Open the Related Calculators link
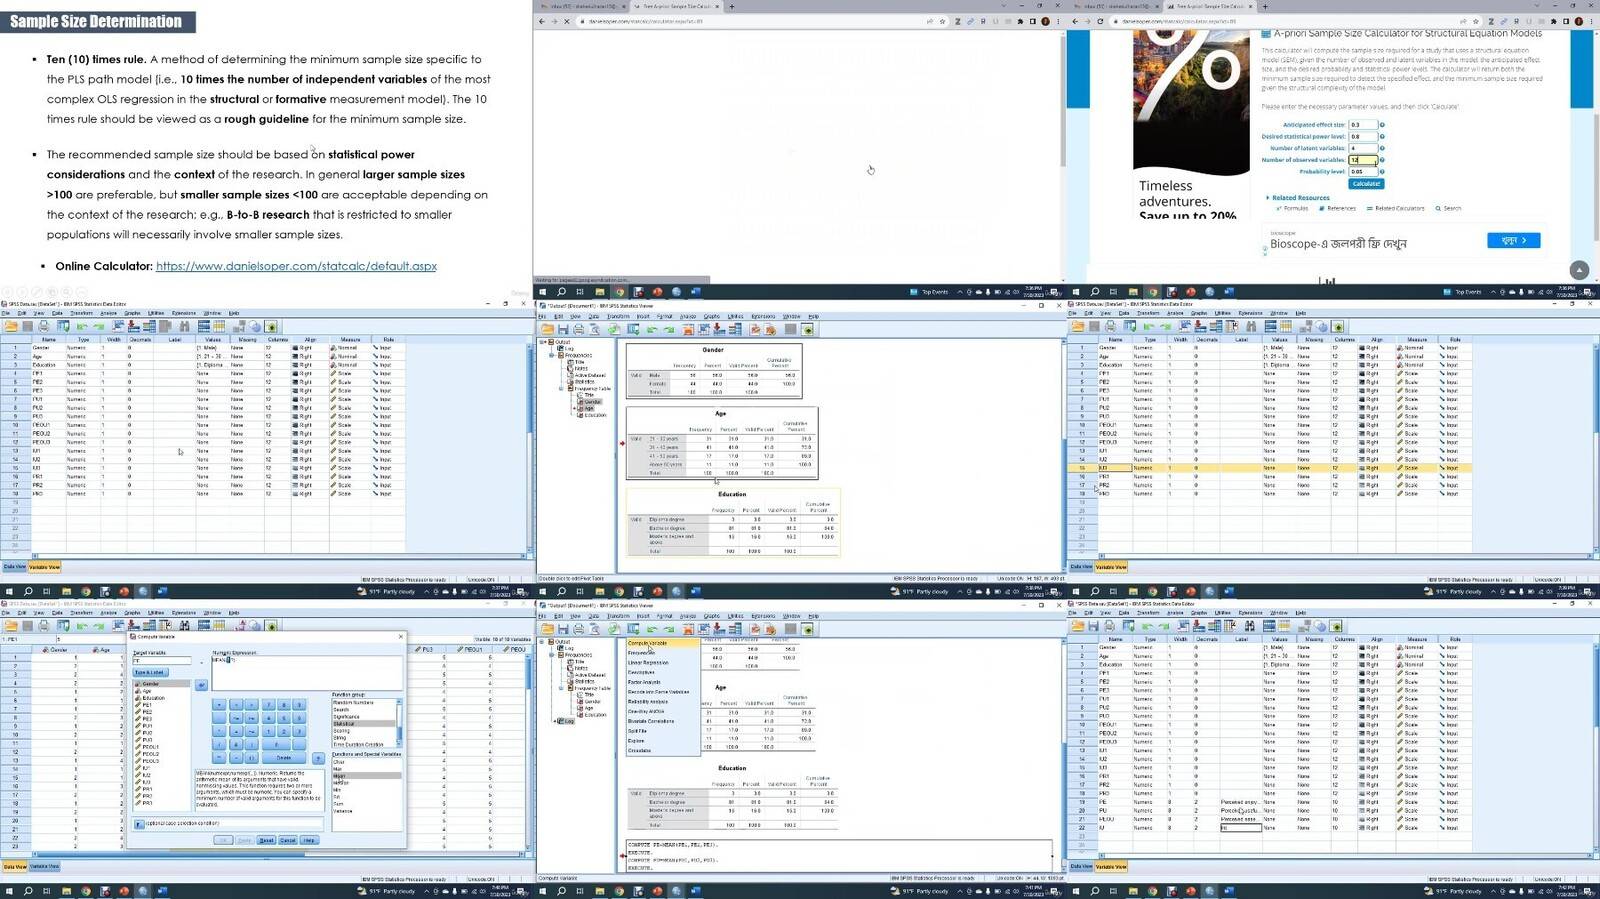The image size is (1600, 899). (x=1396, y=208)
